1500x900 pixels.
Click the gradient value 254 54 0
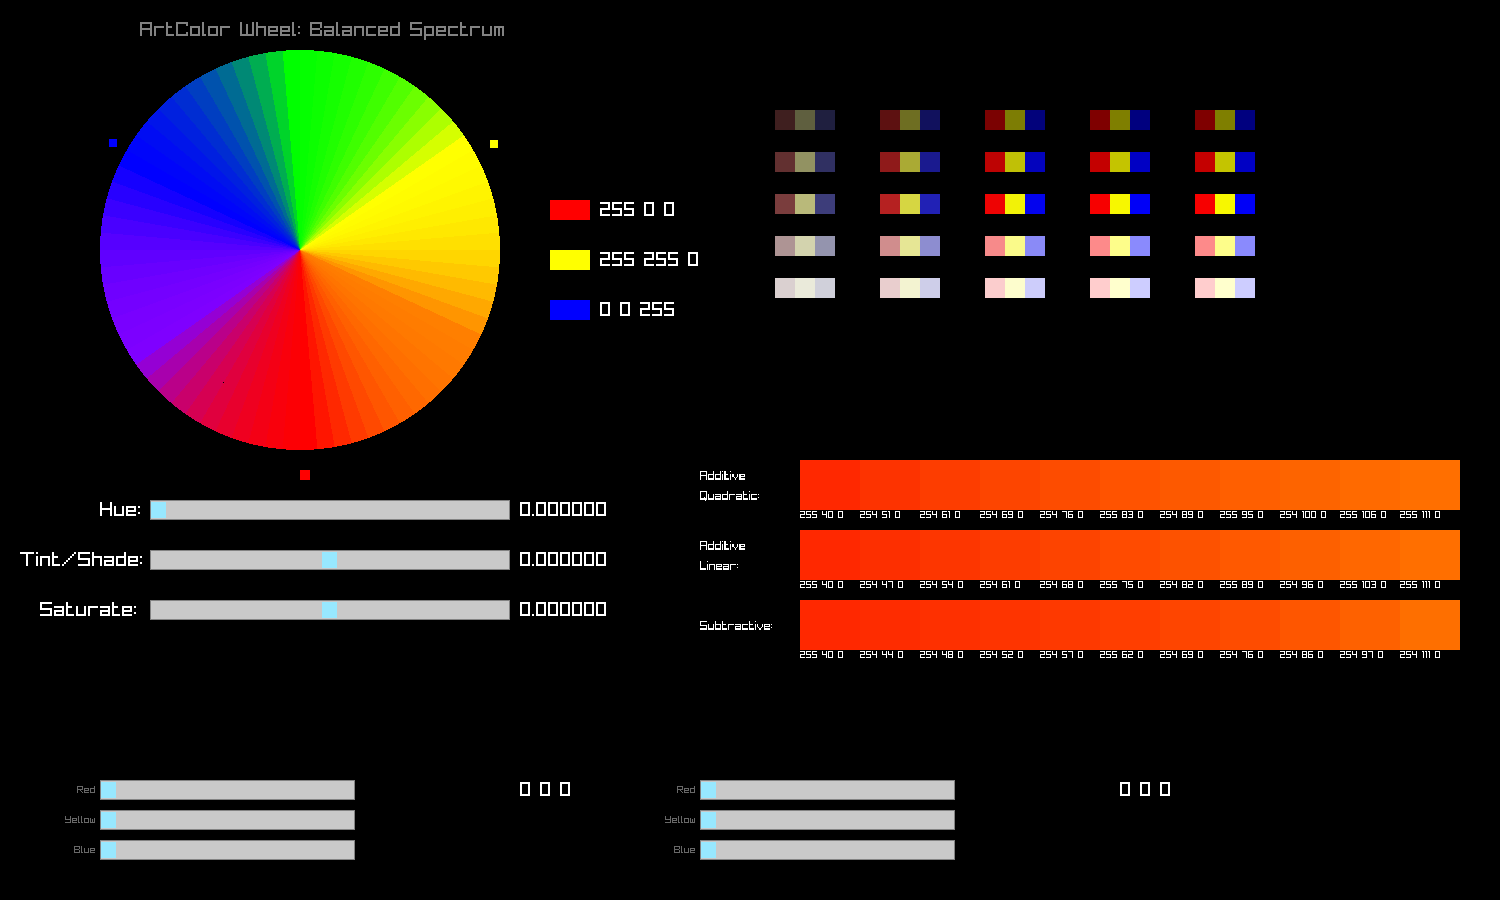point(941,585)
